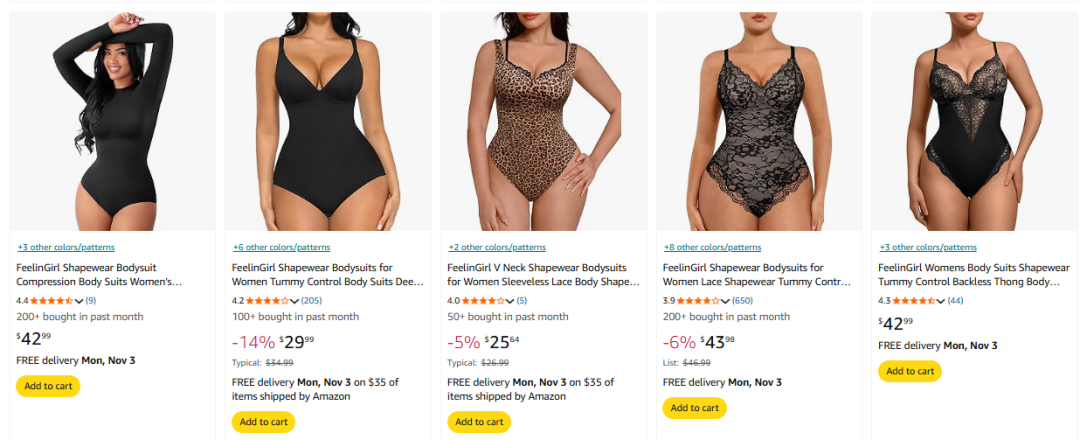Image resolution: width=1080 pixels, height=440 pixels.
Task: Add the backless thong bodysuit to cart
Action: pos(910,371)
